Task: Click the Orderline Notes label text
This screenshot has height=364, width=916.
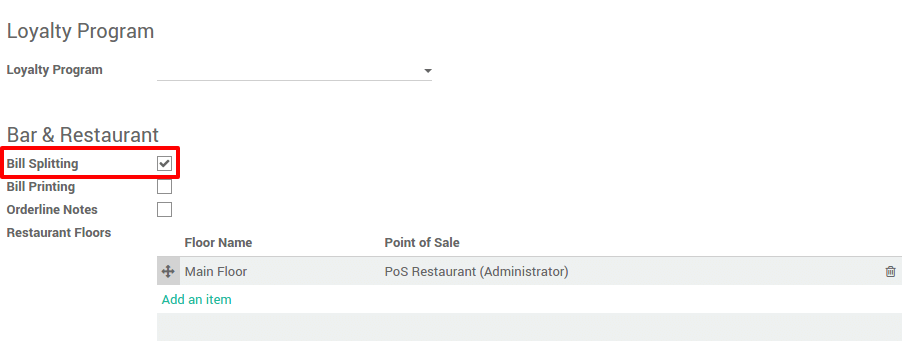Action: click(52, 209)
